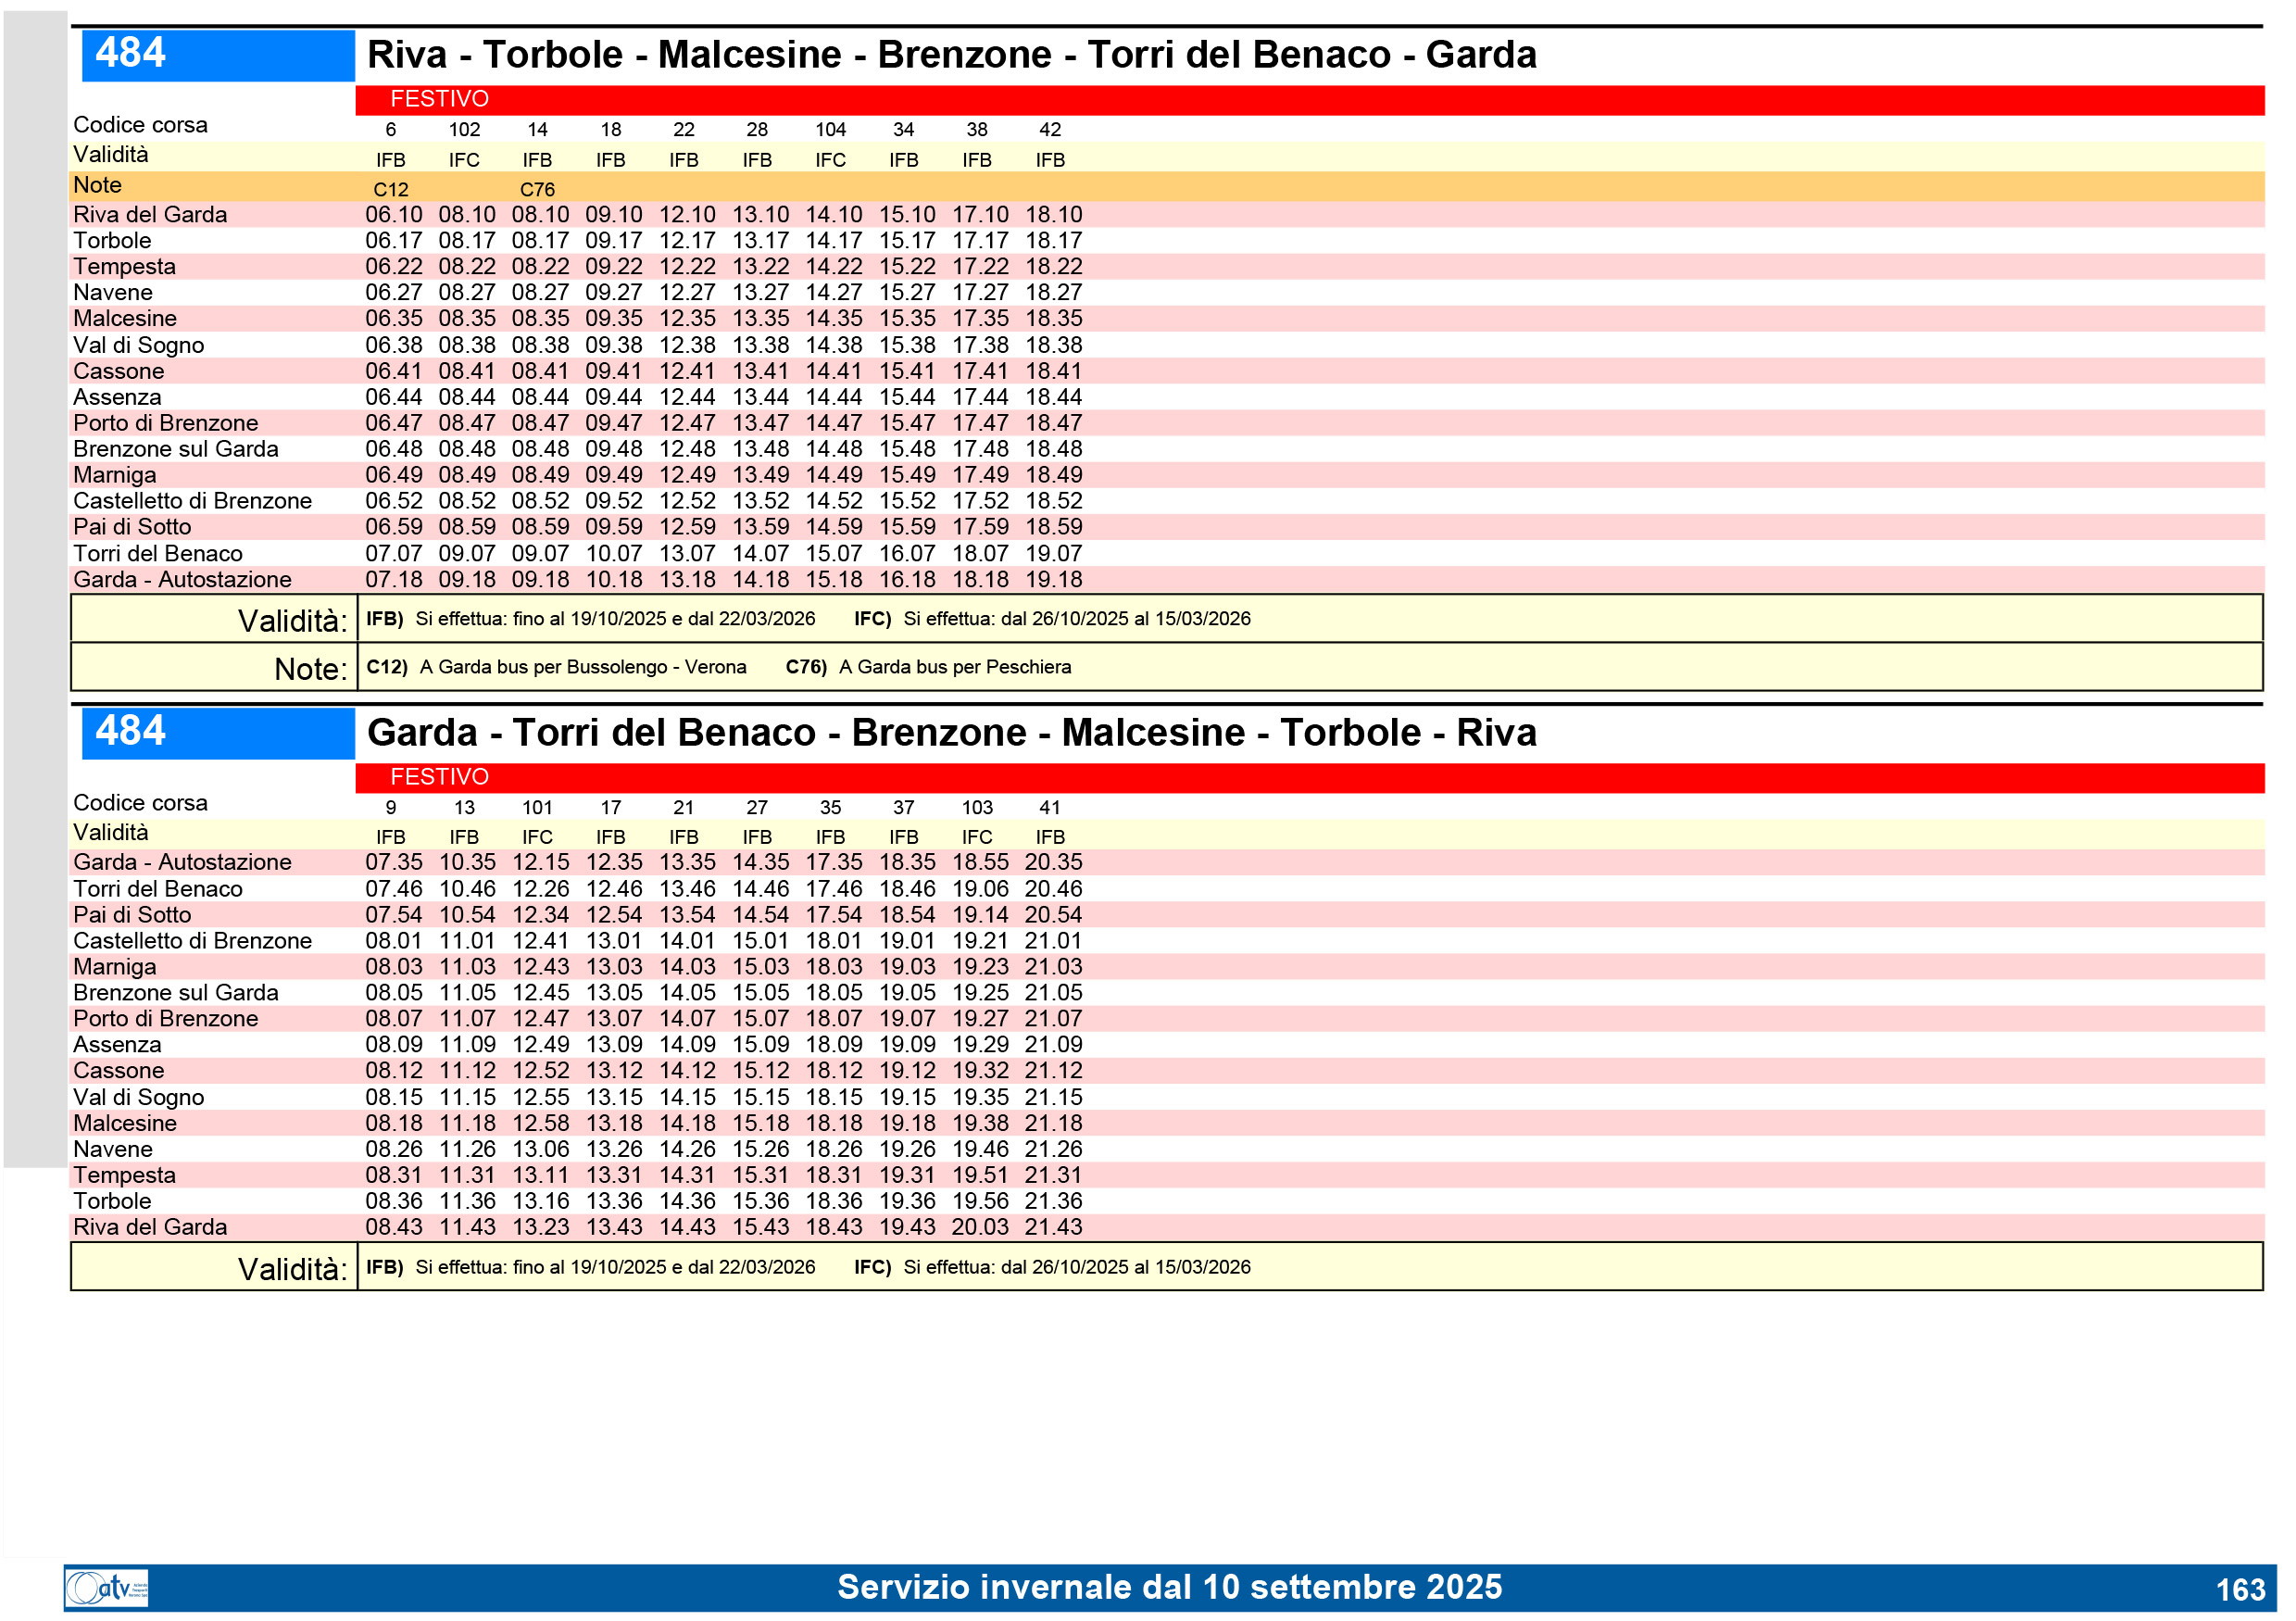Click the note text A Garda bus per Peschiera
Image resolution: width=2296 pixels, height=1621 pixels.
tap(954, 666)
